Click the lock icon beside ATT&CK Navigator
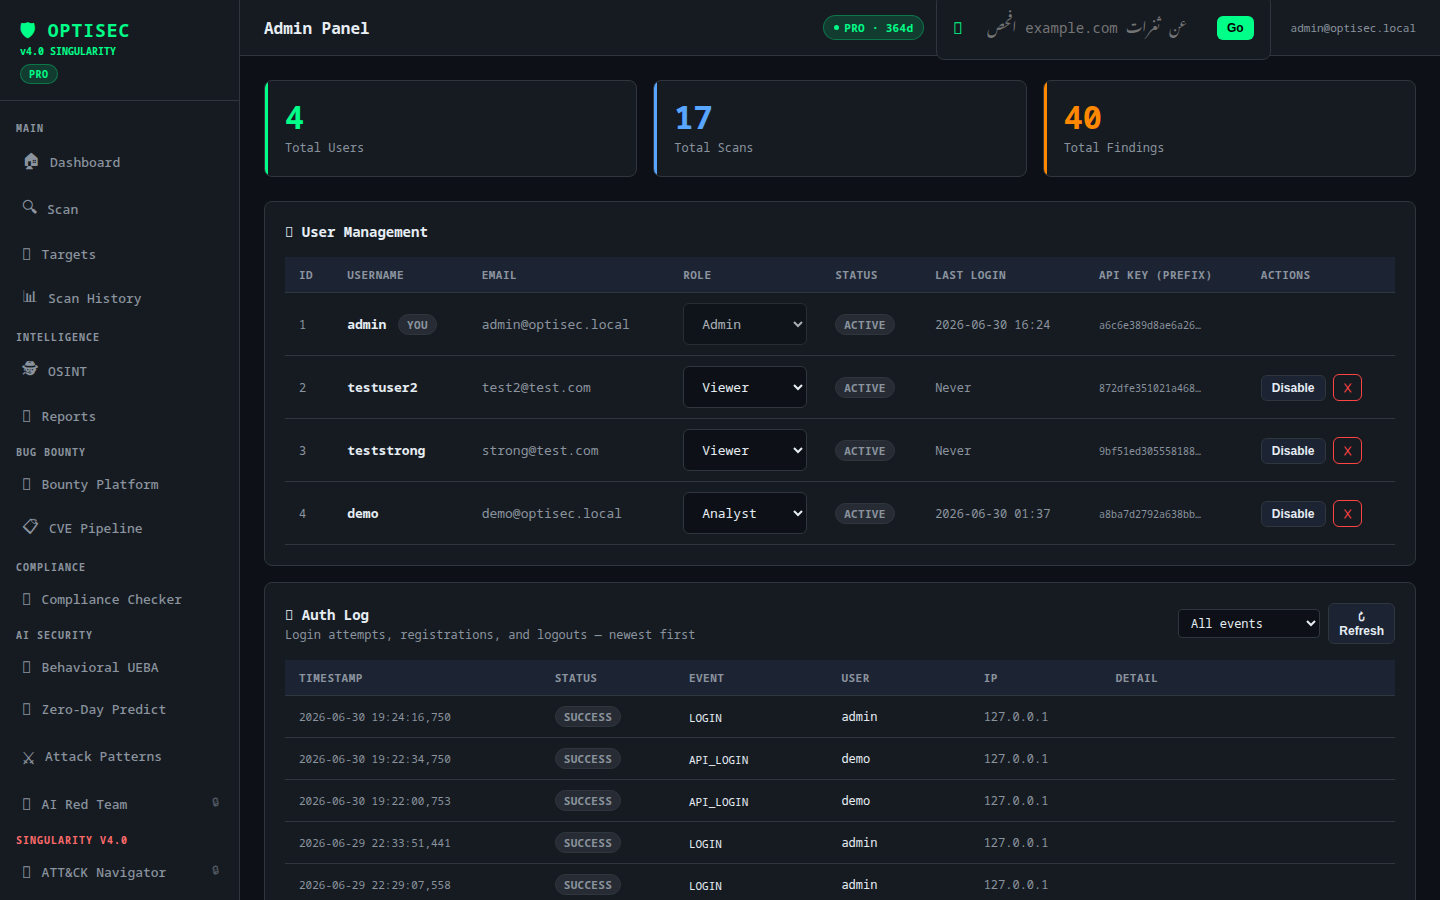The width and height of the screenshot is (1440, 900). pos(216,870)
